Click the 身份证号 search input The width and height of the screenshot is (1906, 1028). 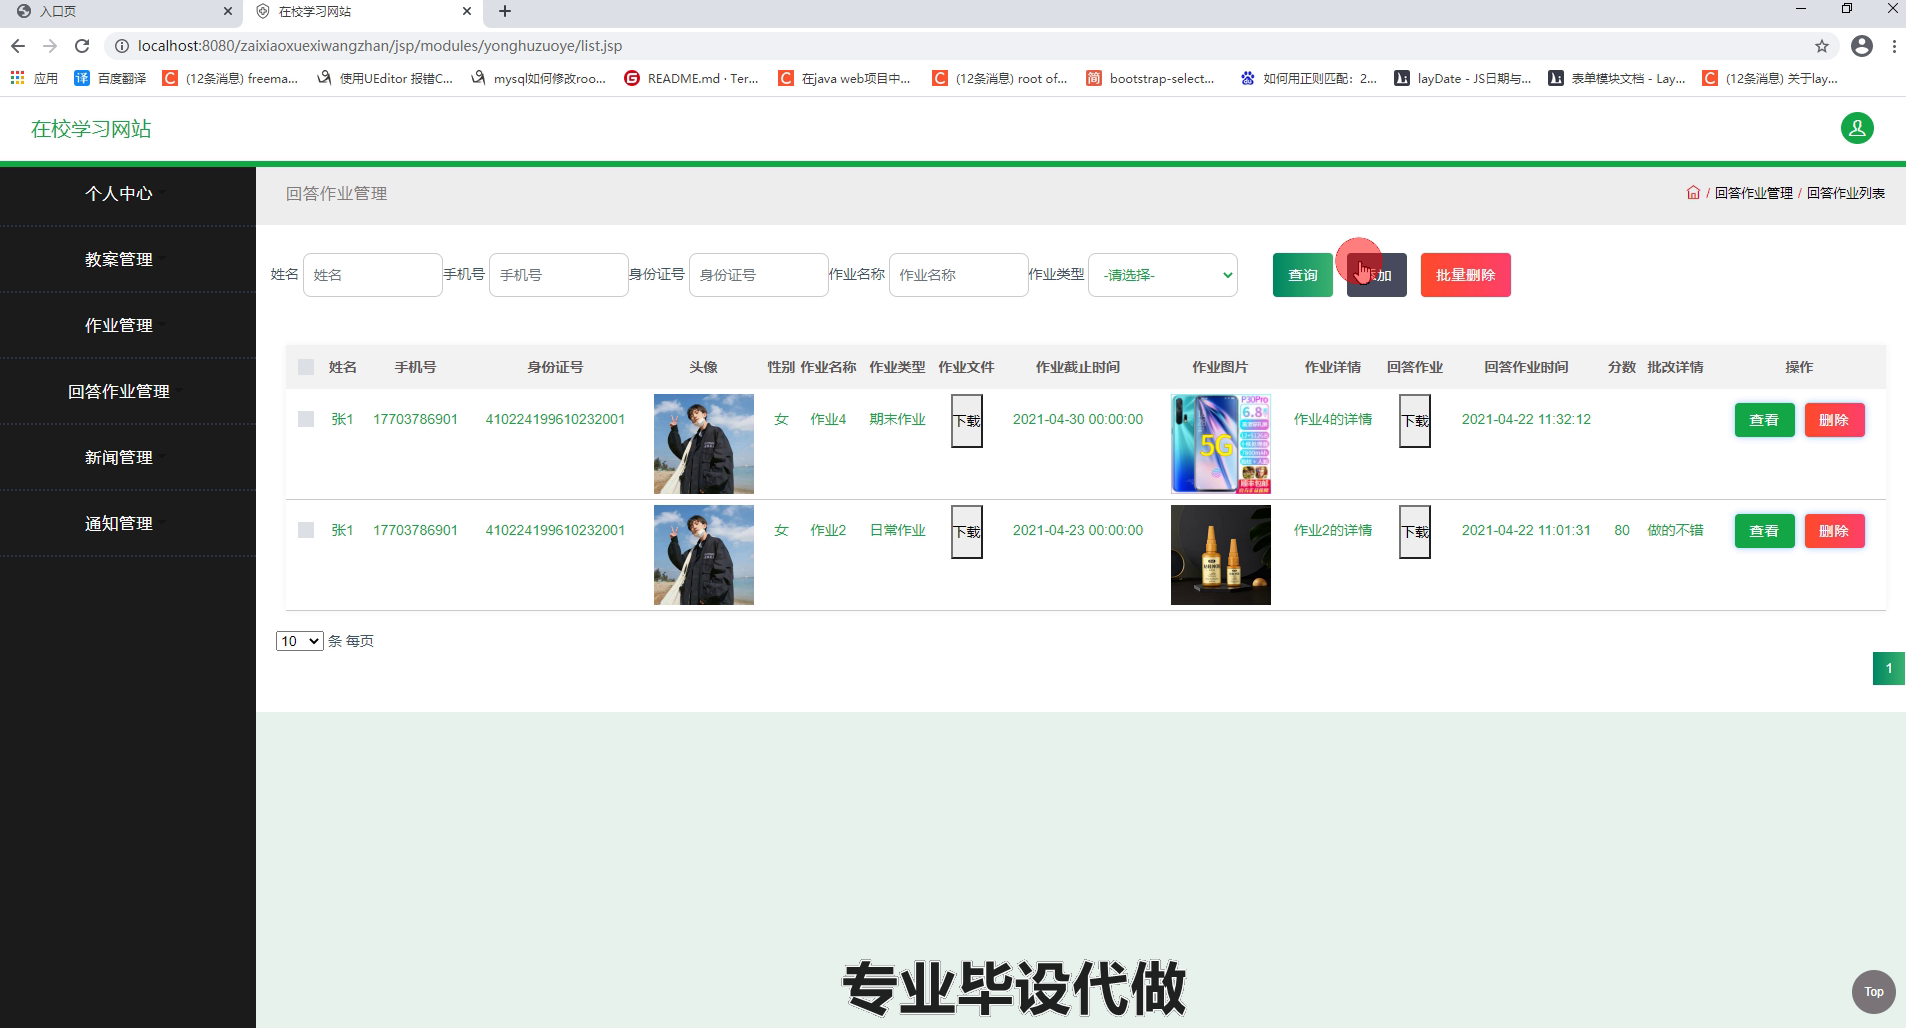pos(759,275)
